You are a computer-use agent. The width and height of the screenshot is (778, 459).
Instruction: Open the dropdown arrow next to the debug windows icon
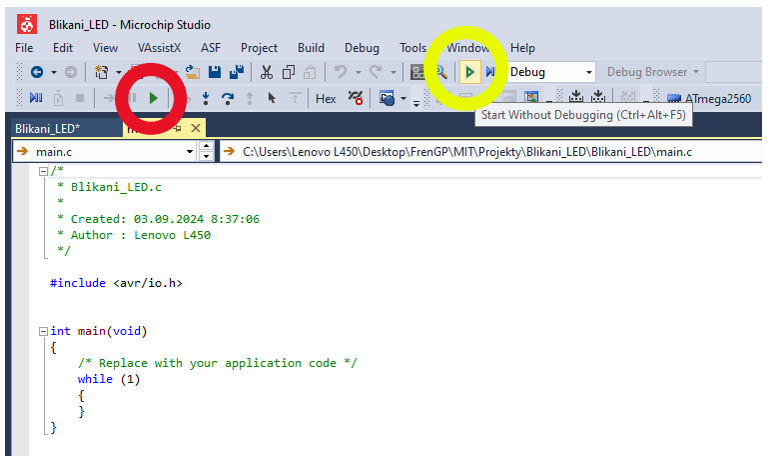(403, 98)
